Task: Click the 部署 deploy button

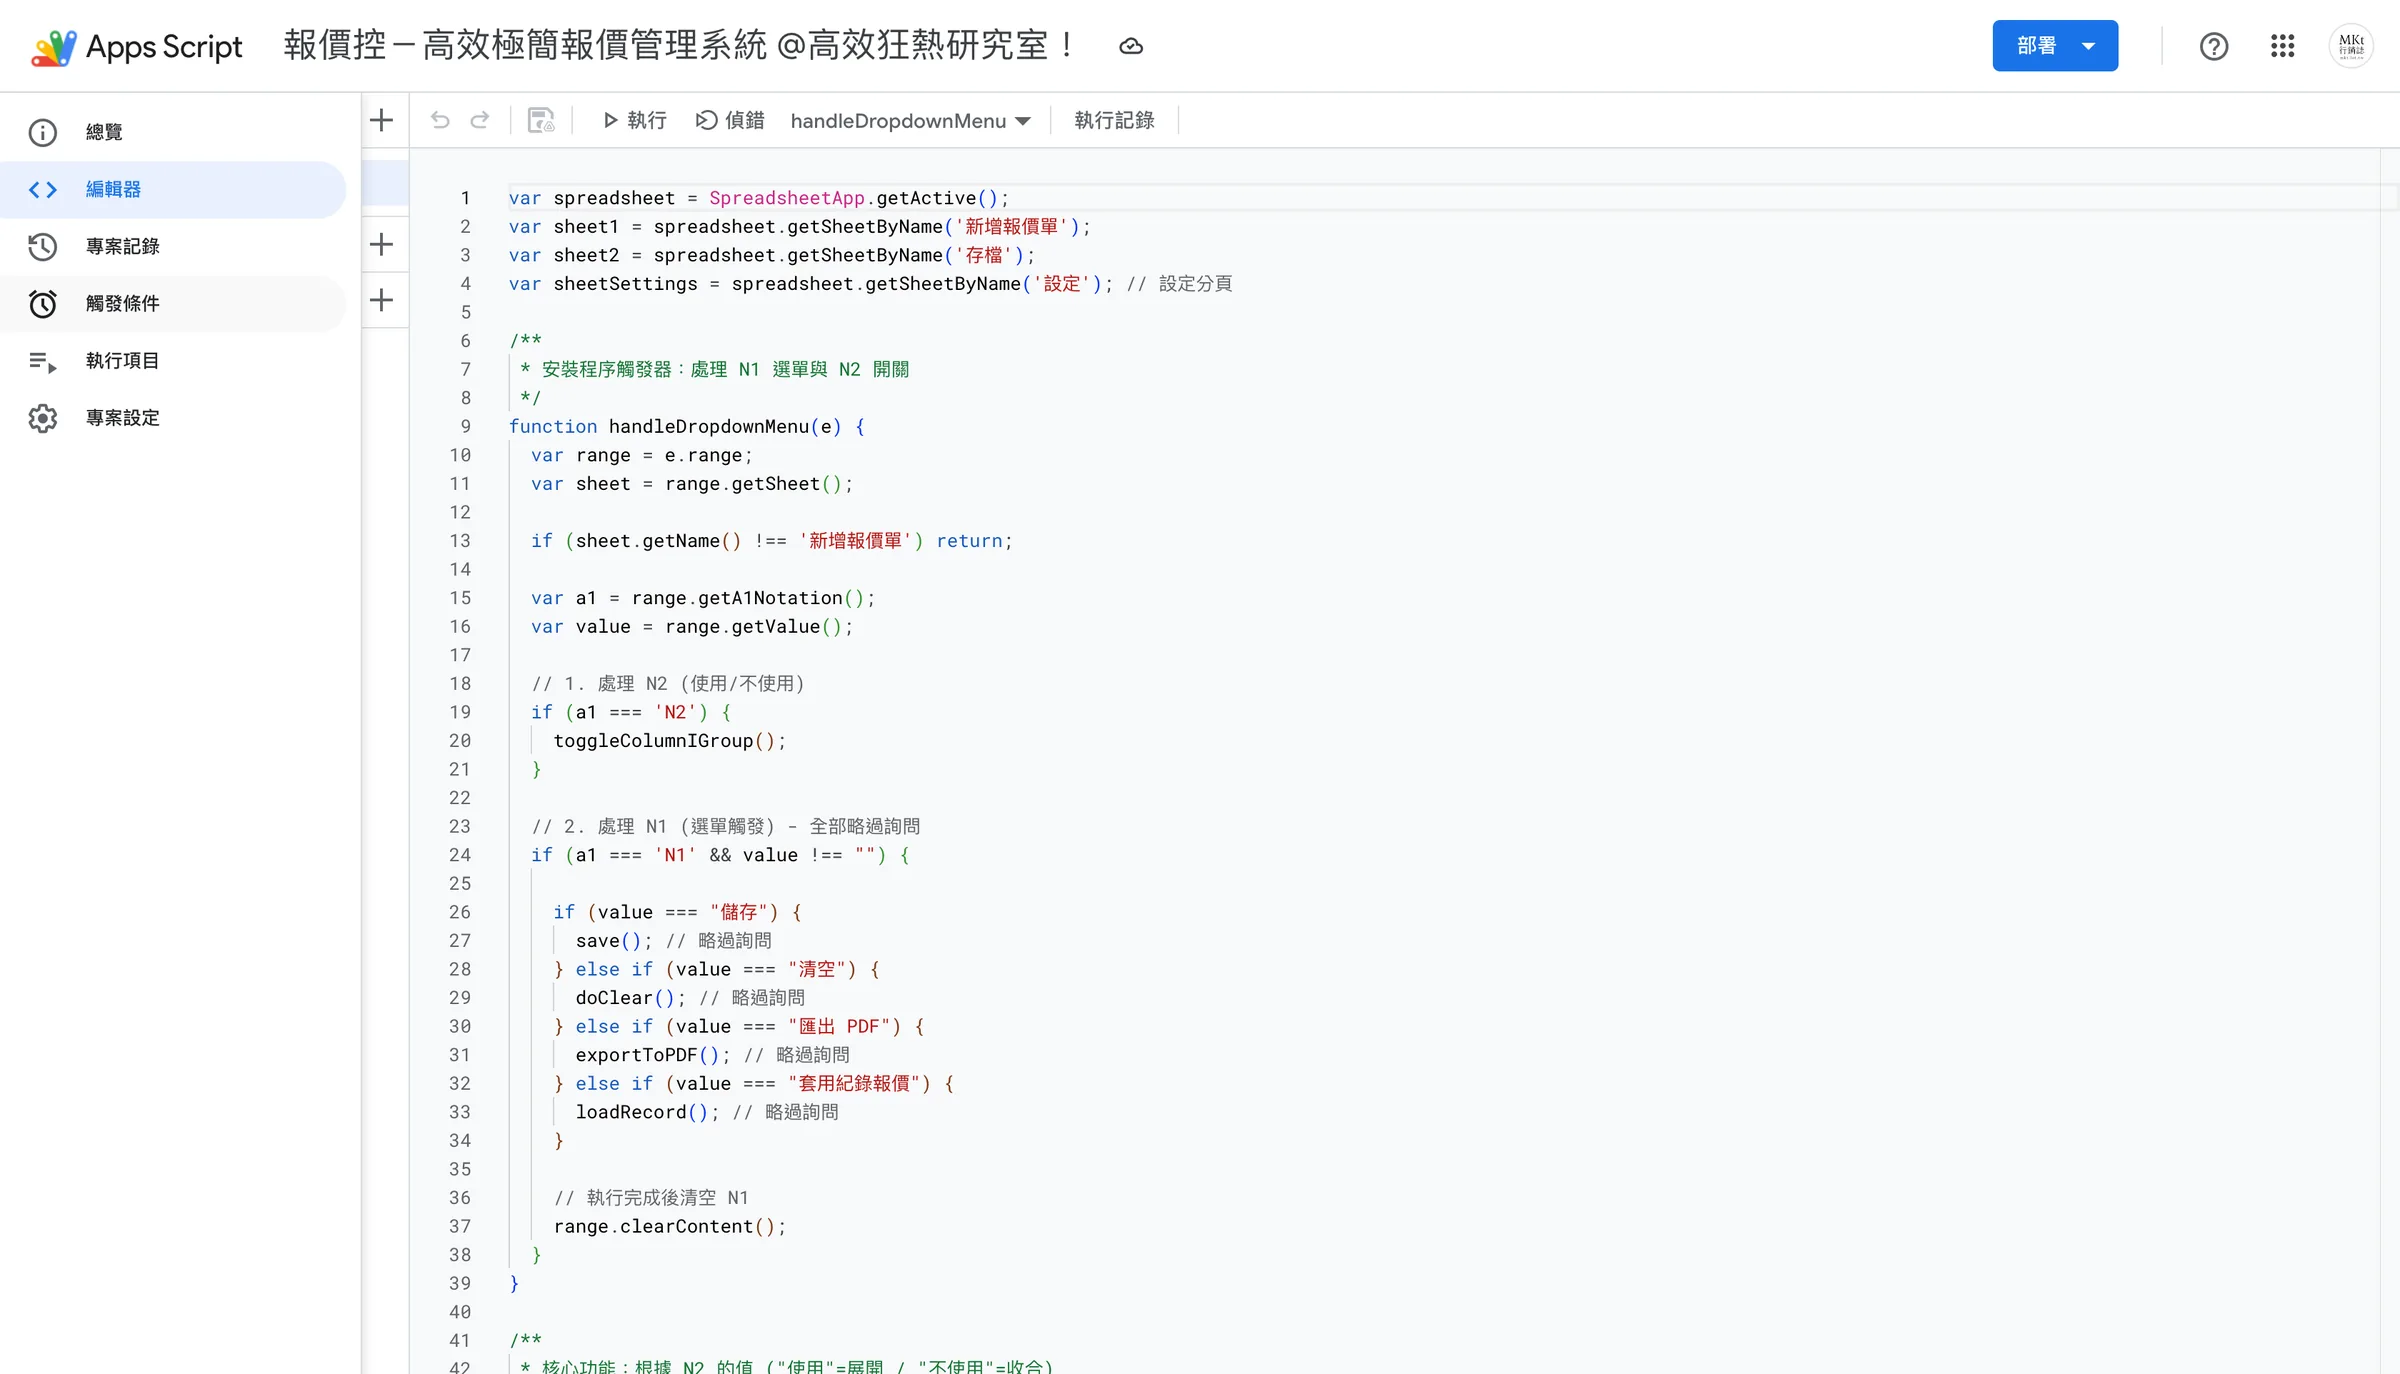Action: 2036,46
